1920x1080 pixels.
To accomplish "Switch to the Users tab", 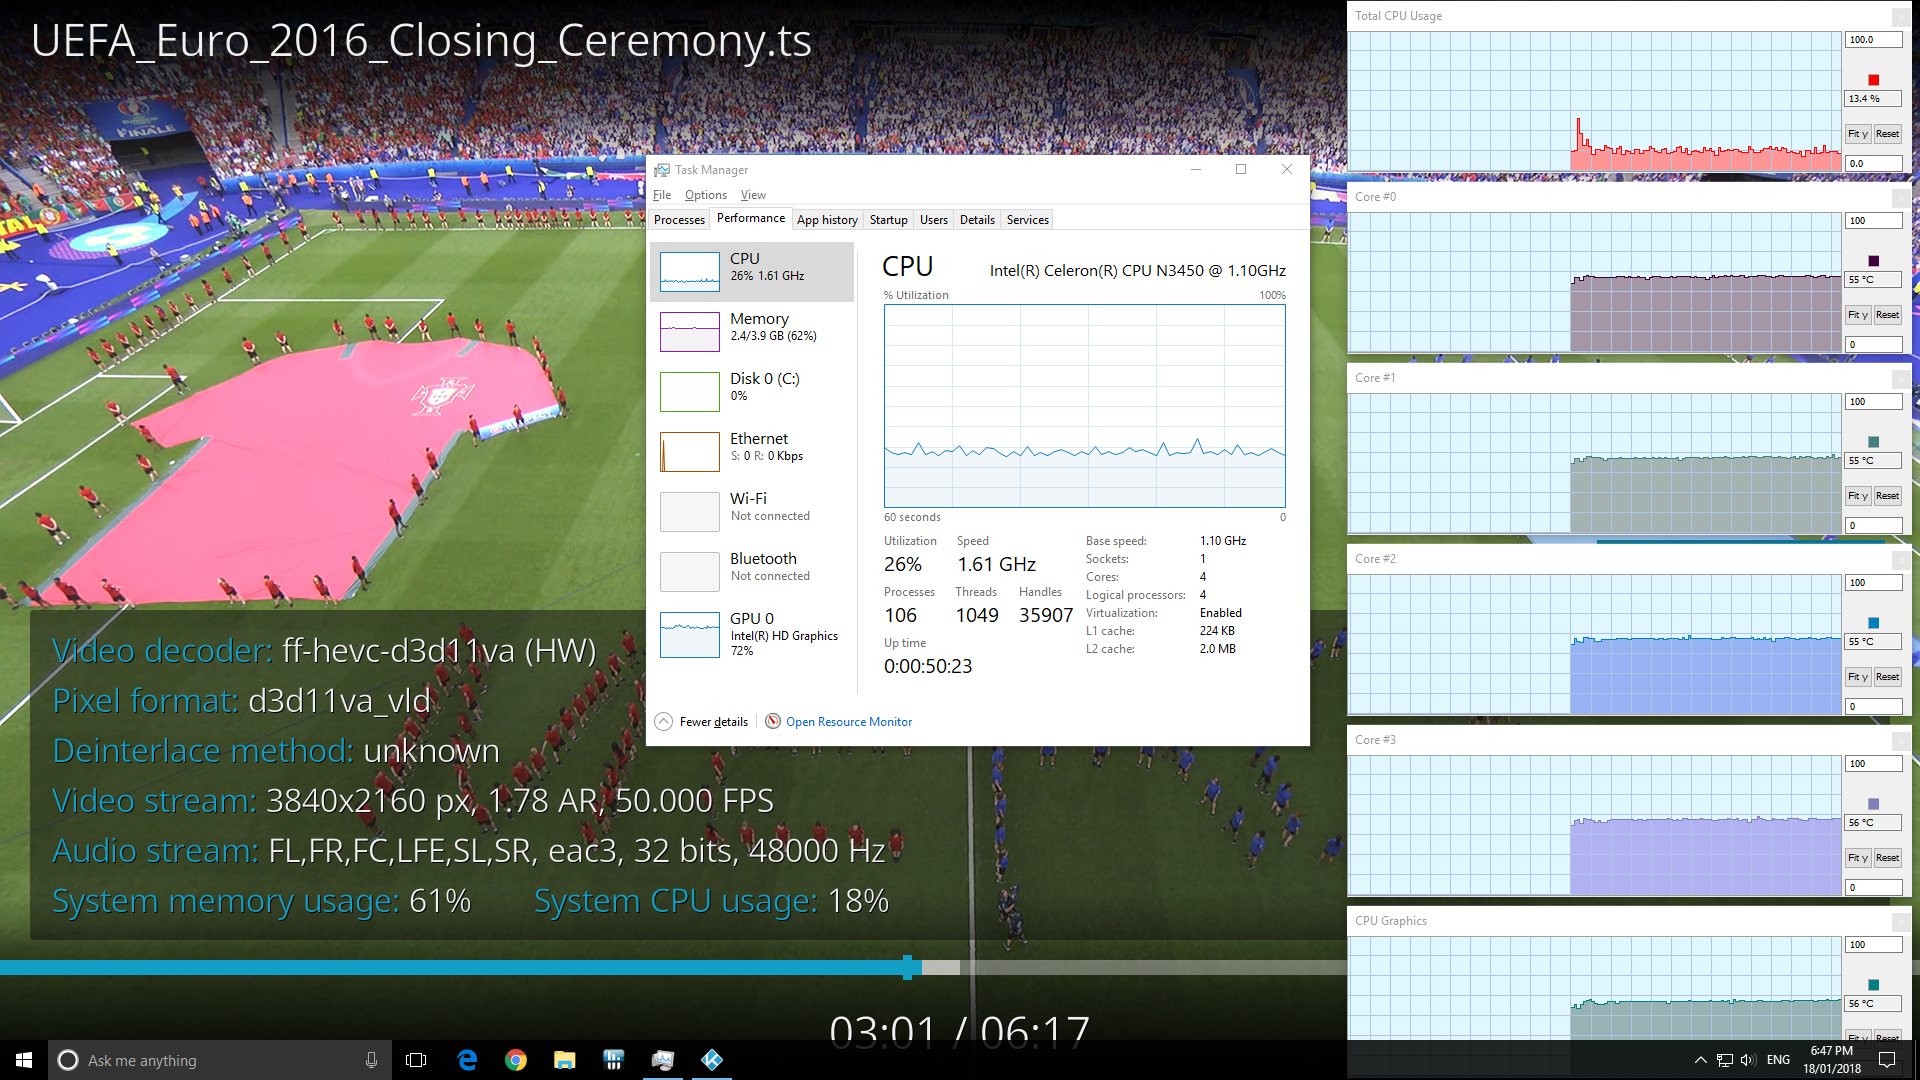I will pyautogui.click(x=934, y=220).
